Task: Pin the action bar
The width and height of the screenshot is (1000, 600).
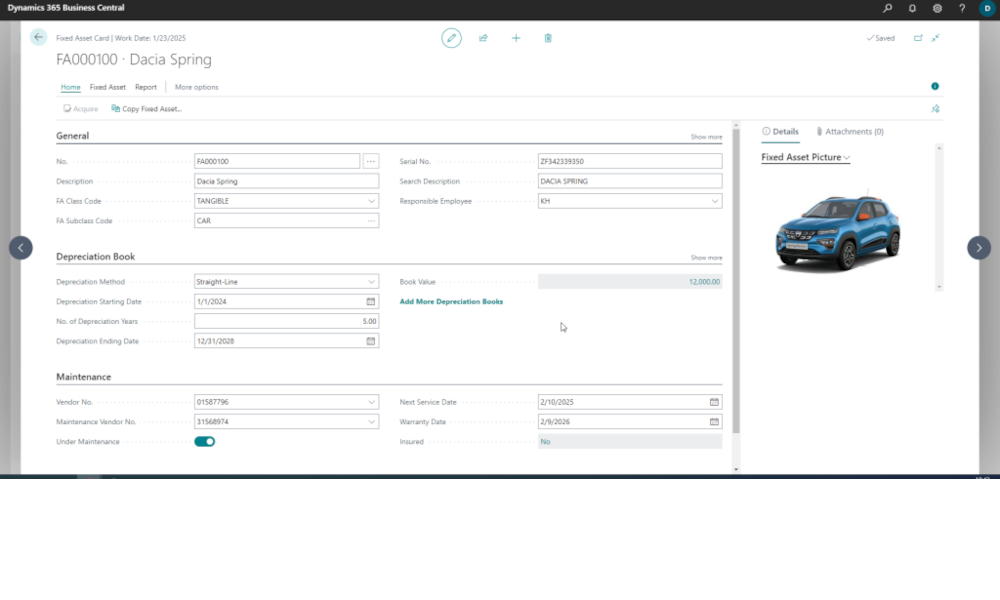Action: point(935,109)
